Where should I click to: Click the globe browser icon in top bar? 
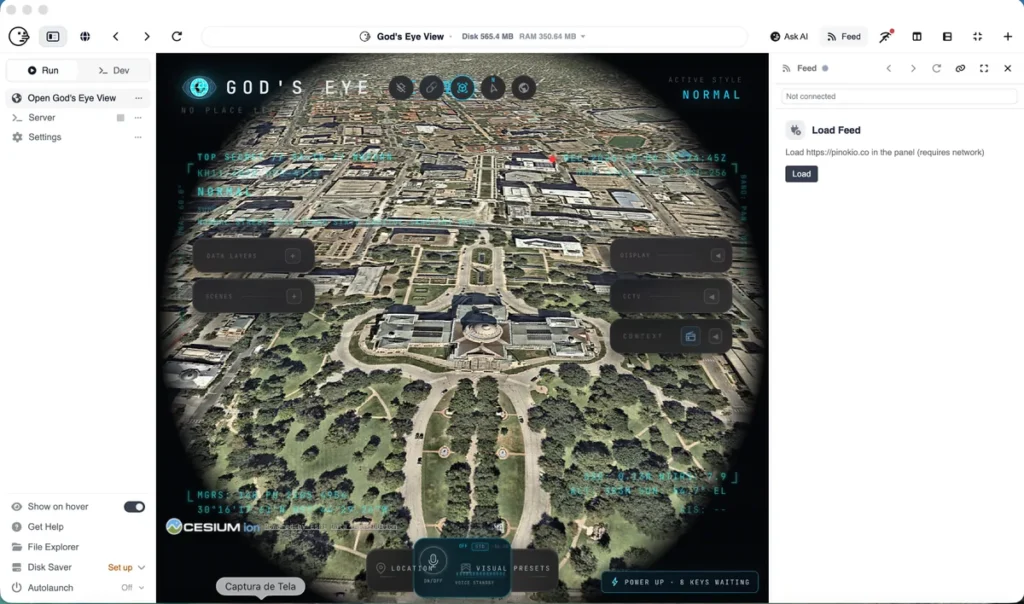[85, 37]
